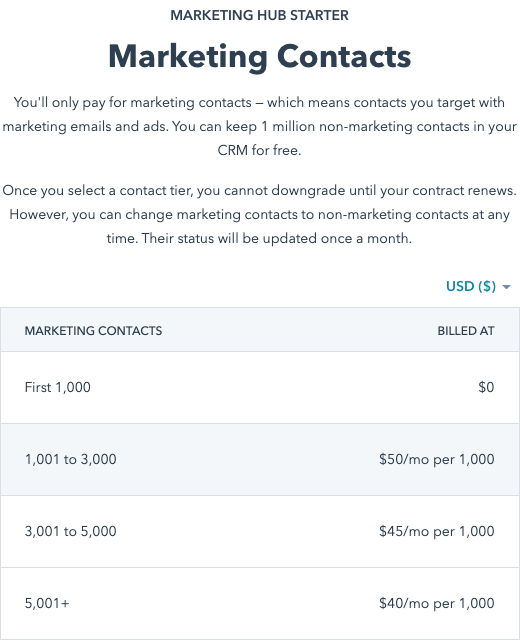The image size is (520, 643).
Task: Click the $40/mo per 1,000 price
Action: 437,604
